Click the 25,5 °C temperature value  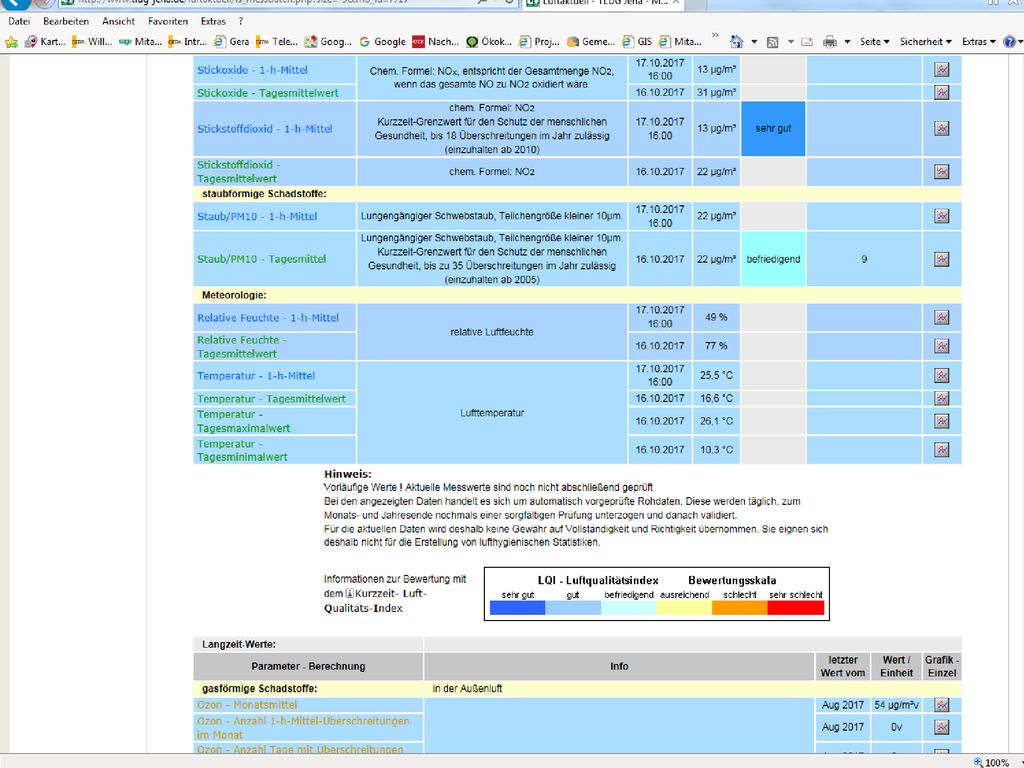pos(716,376)
